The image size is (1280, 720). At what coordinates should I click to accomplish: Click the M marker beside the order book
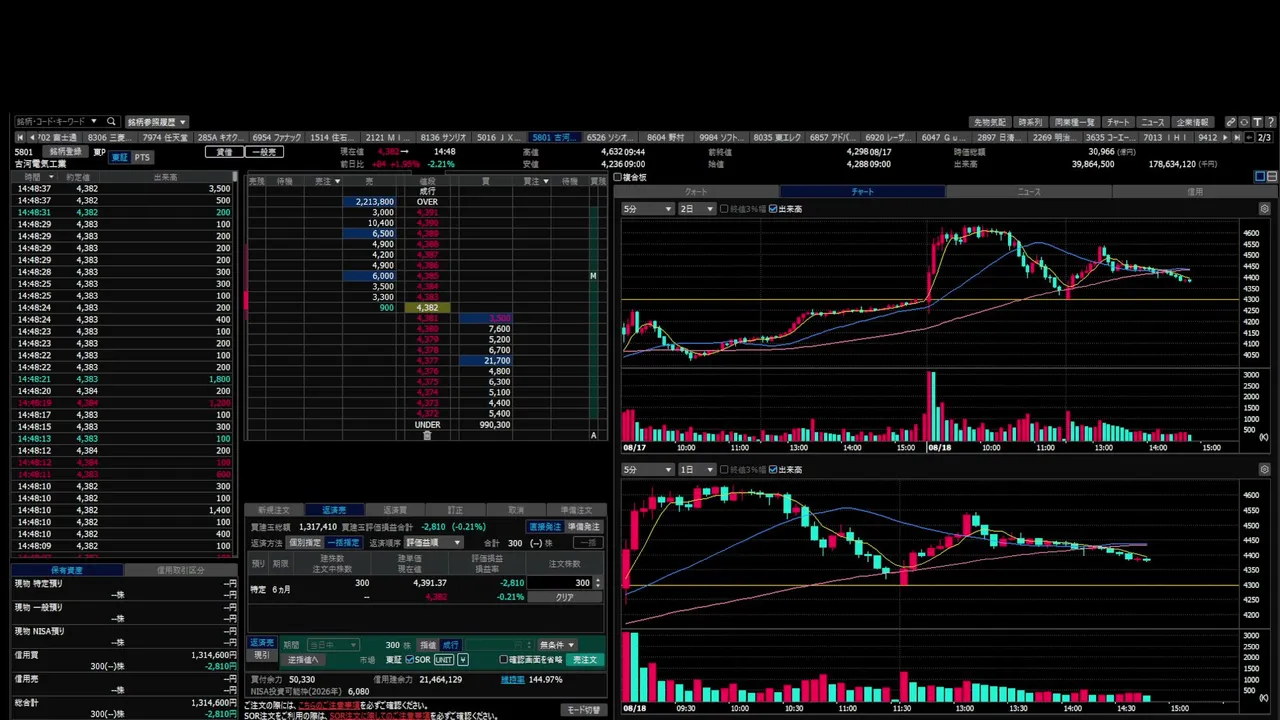(593, 276)
